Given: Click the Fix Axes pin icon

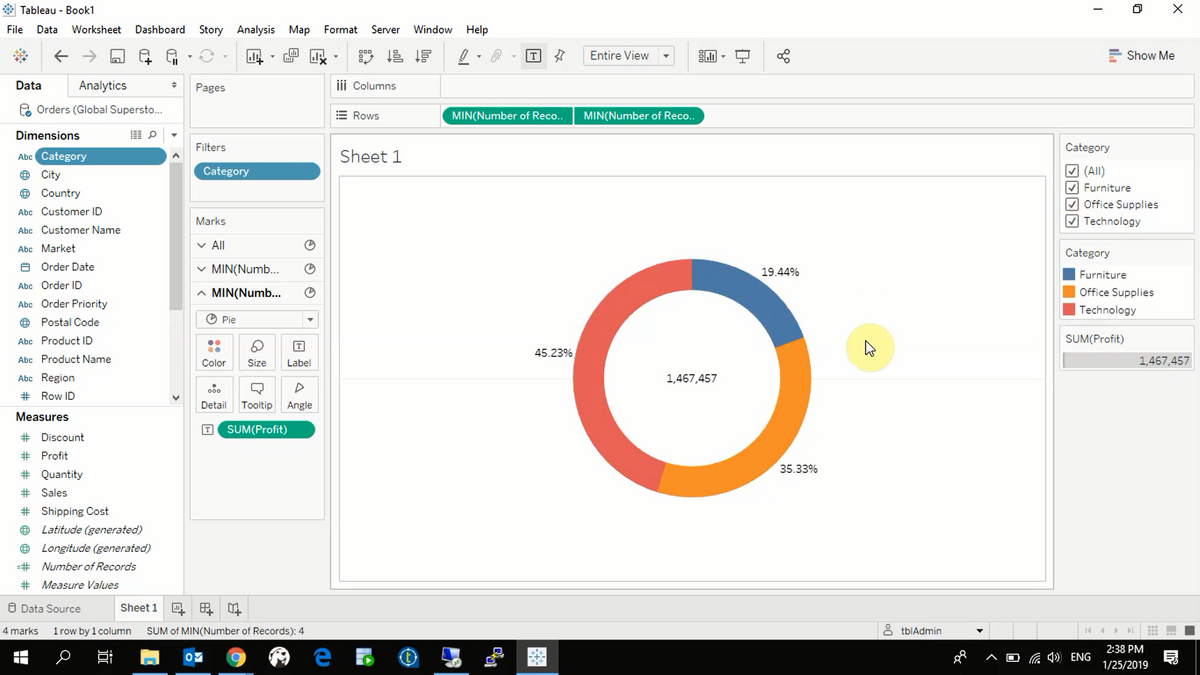Looking at the screenshot, I should pyautogui.click(x=560, y=56).
